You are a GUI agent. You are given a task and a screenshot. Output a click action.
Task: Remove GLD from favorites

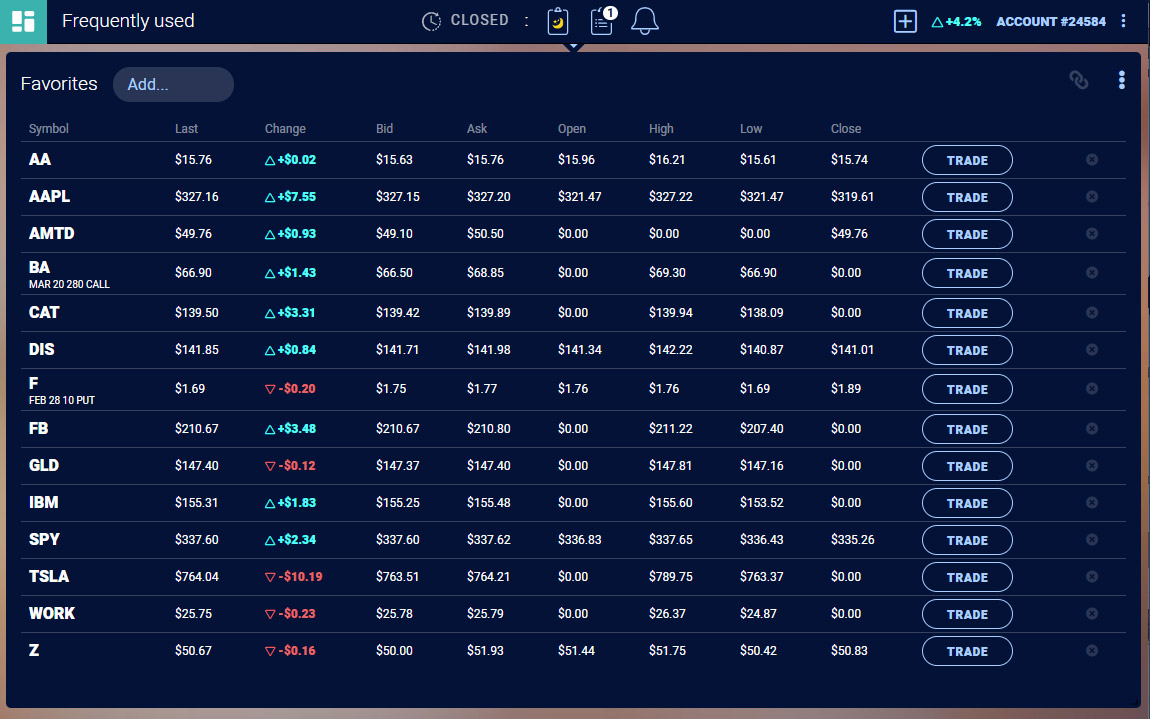1092,465
